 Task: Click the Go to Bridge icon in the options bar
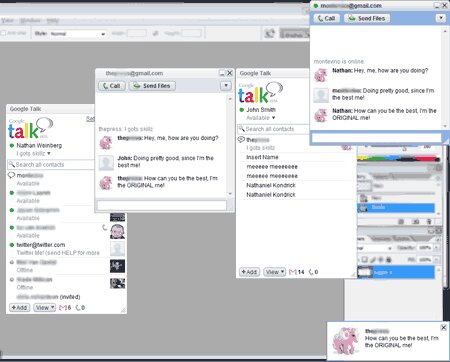[x=269, y=34]
